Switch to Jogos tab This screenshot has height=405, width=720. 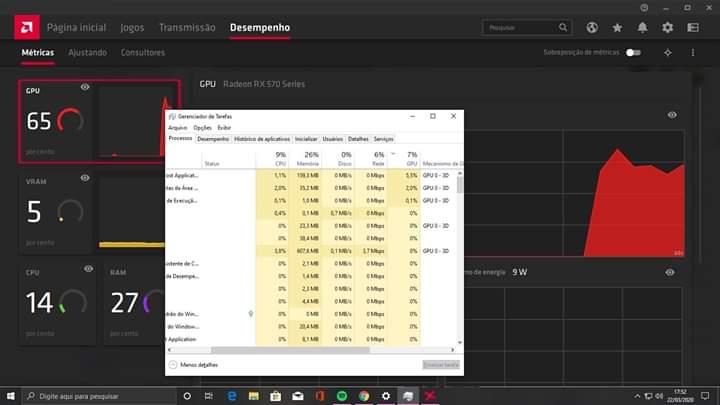tap(132, 28)
